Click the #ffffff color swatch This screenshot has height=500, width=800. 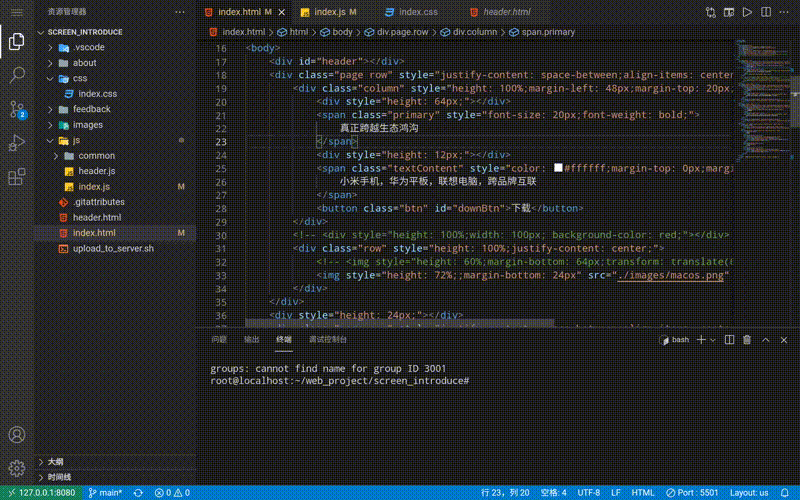pos(558,169)
